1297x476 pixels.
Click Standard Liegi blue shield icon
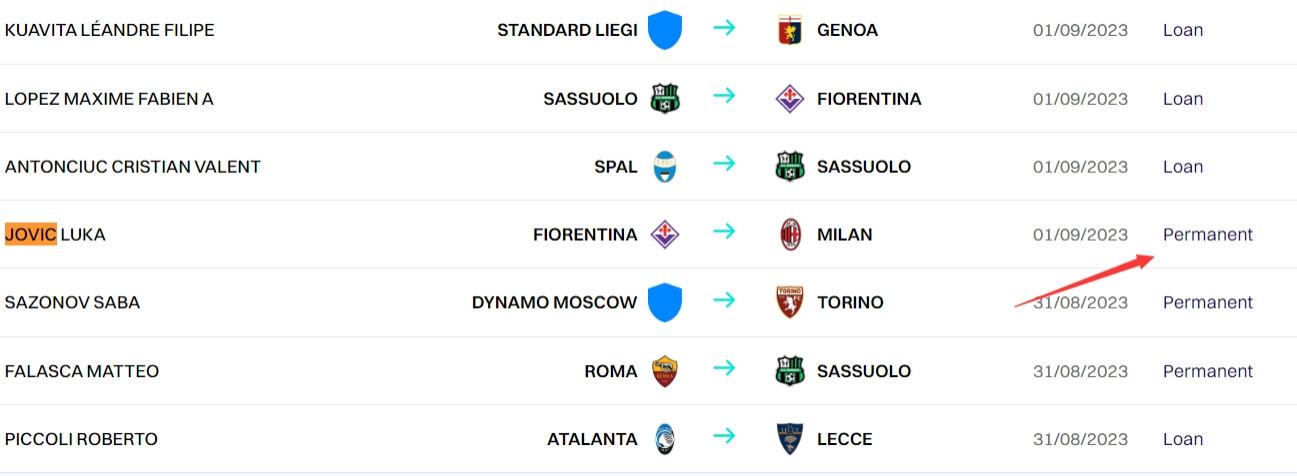(664, 30)
